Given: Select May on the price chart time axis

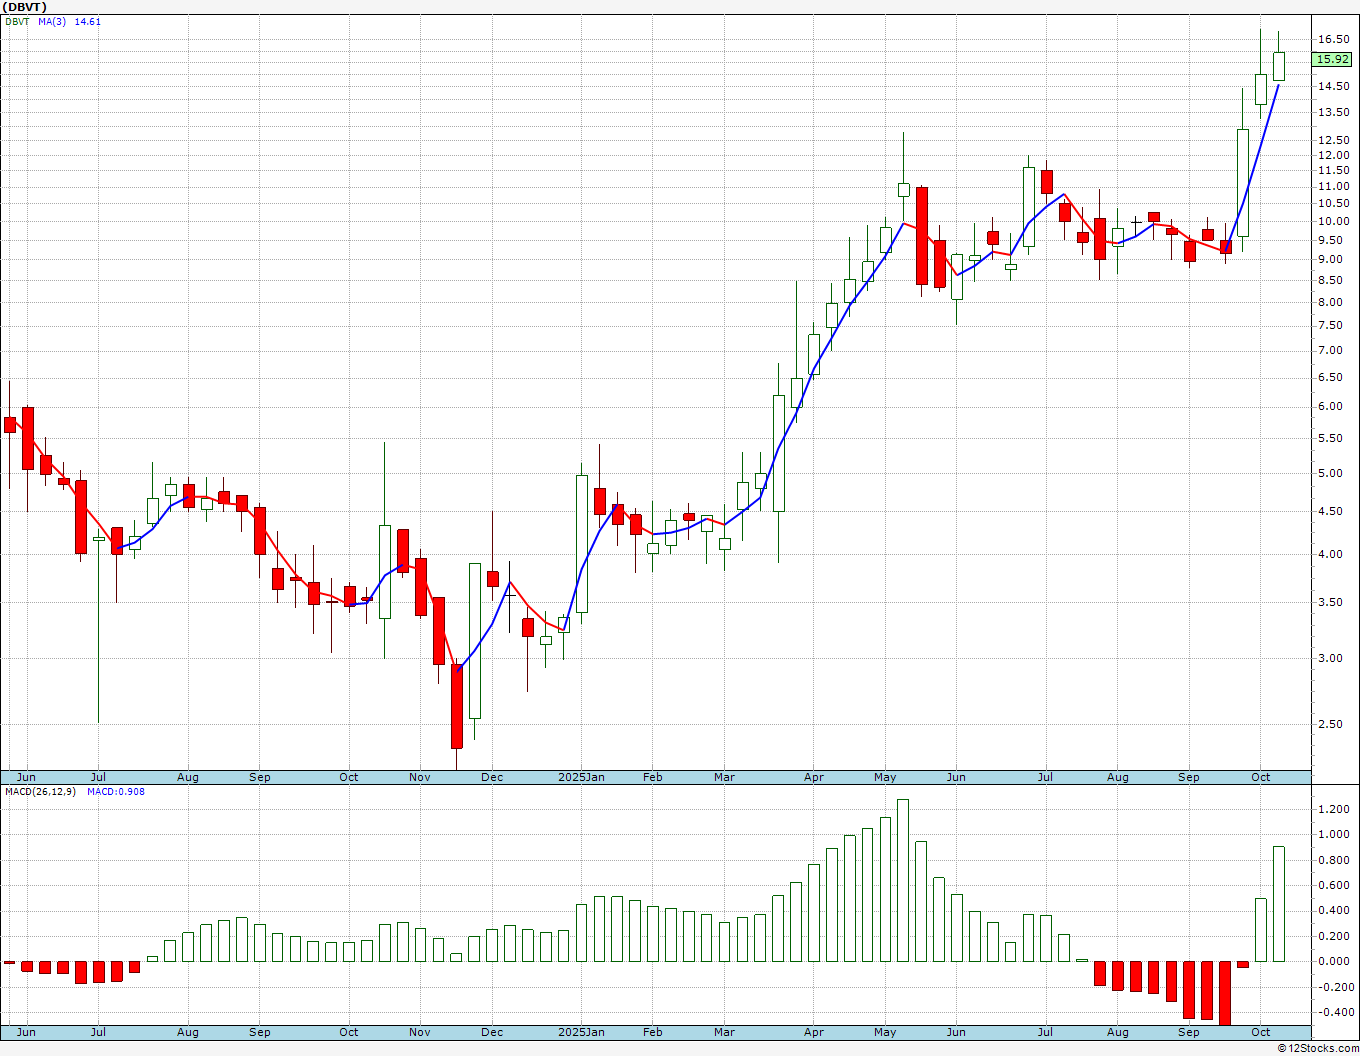Looking at the screenshot, I should tap(886, 777).
